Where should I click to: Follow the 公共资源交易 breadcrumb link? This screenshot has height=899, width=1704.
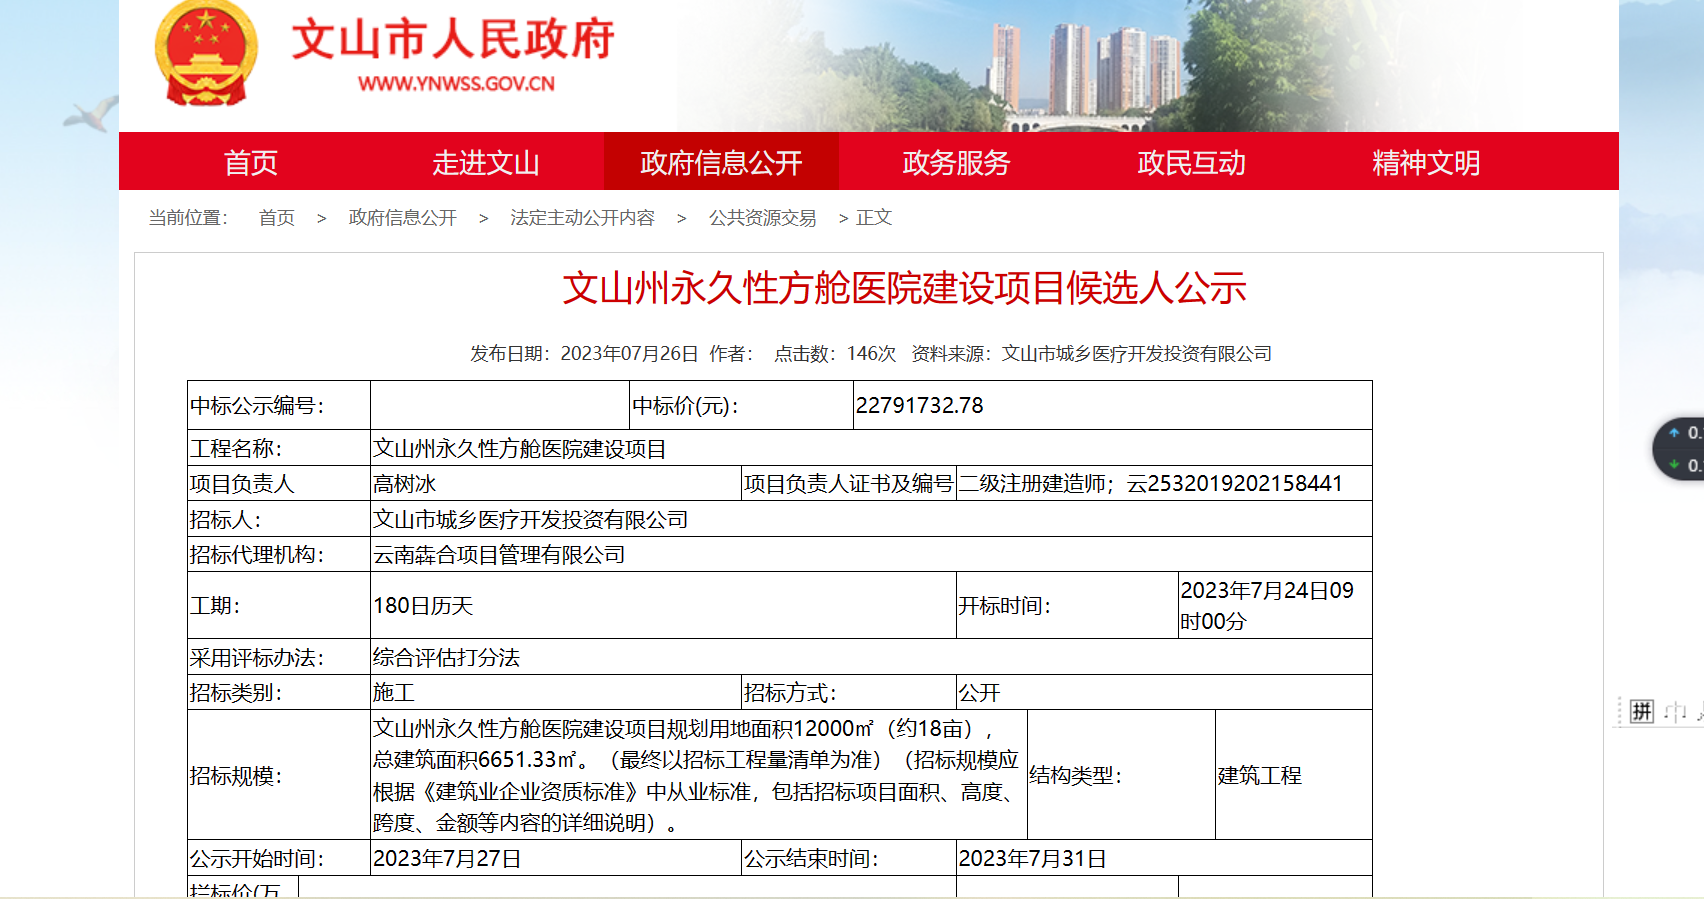click(762, 218)
